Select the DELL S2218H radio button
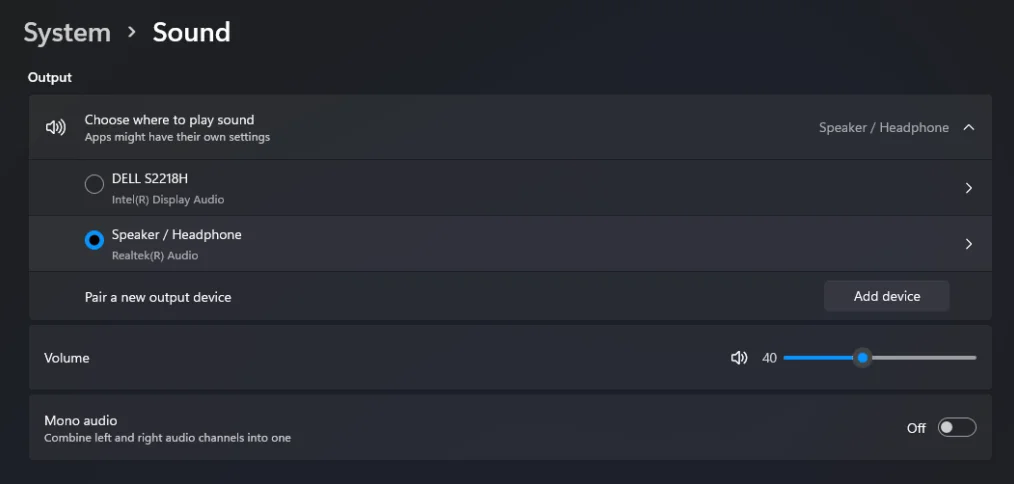1014x484 pixels. (94, 185)
